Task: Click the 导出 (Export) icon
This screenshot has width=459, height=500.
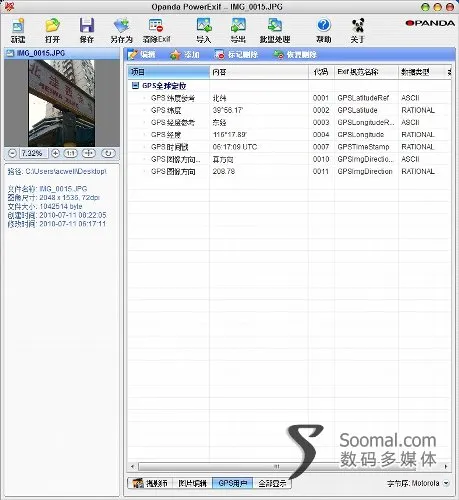Action: click(238, 30)
